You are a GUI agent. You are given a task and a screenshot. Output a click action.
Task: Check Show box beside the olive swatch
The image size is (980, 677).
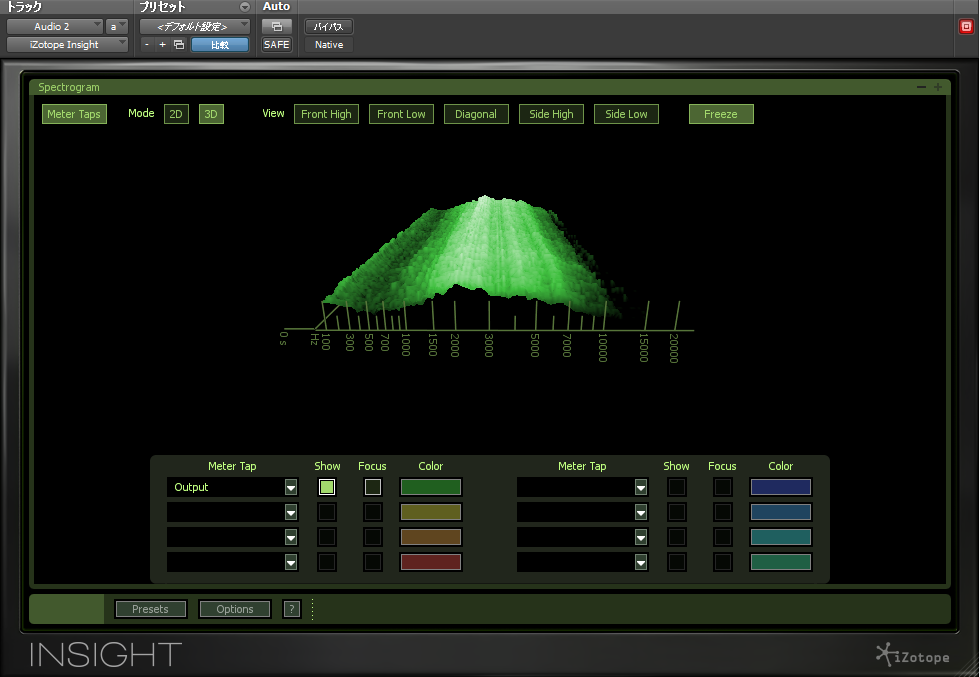[x=327, y=512]
